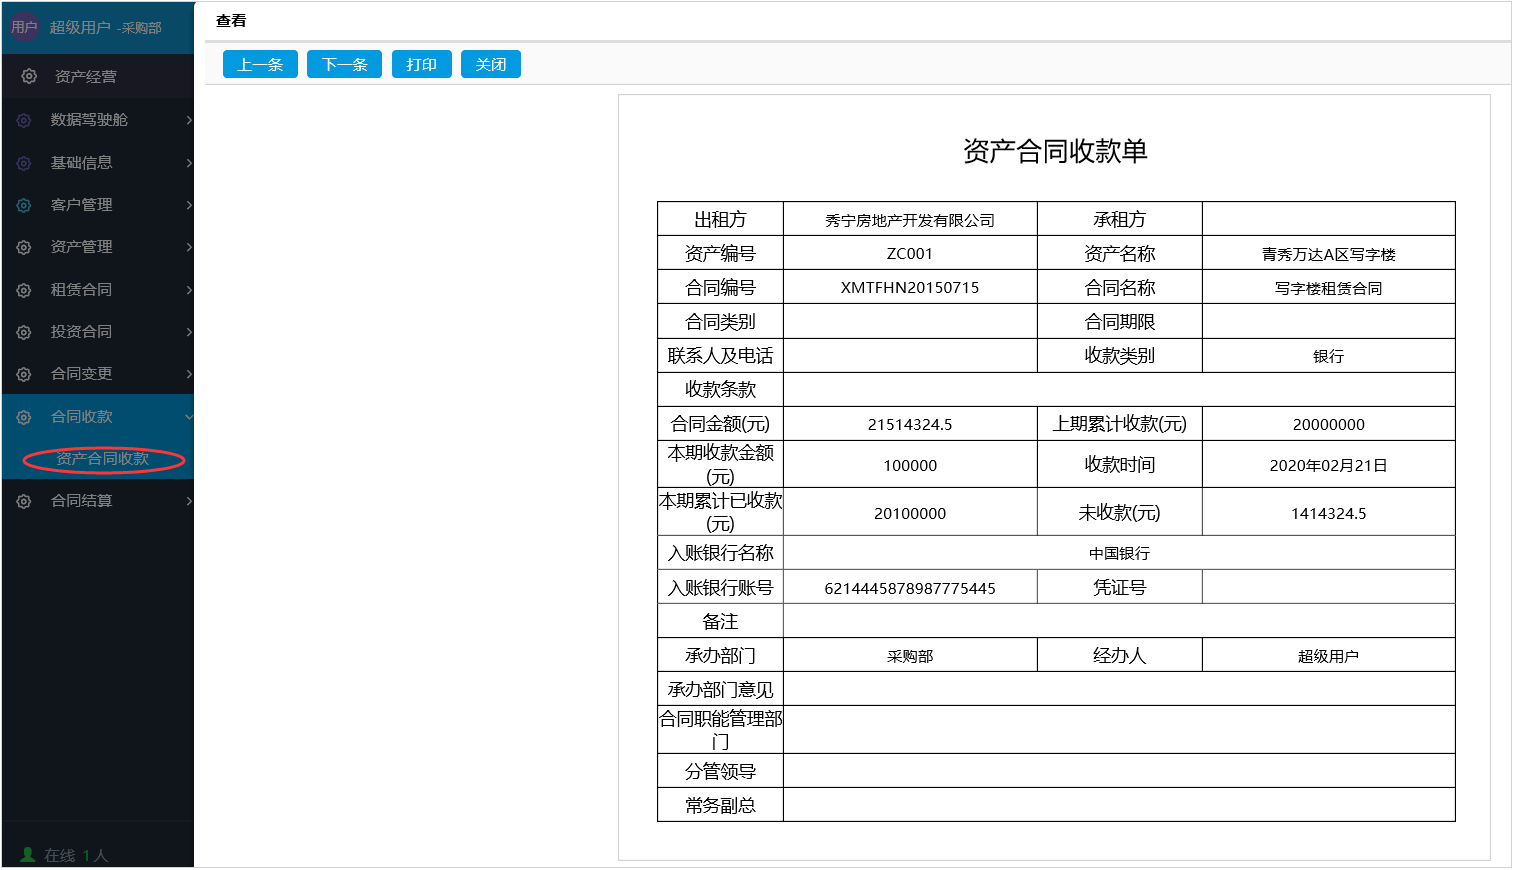The image size is (1514, 870).
Task: Click the gear icon beside 资产经营
Action: pos(29,76)
